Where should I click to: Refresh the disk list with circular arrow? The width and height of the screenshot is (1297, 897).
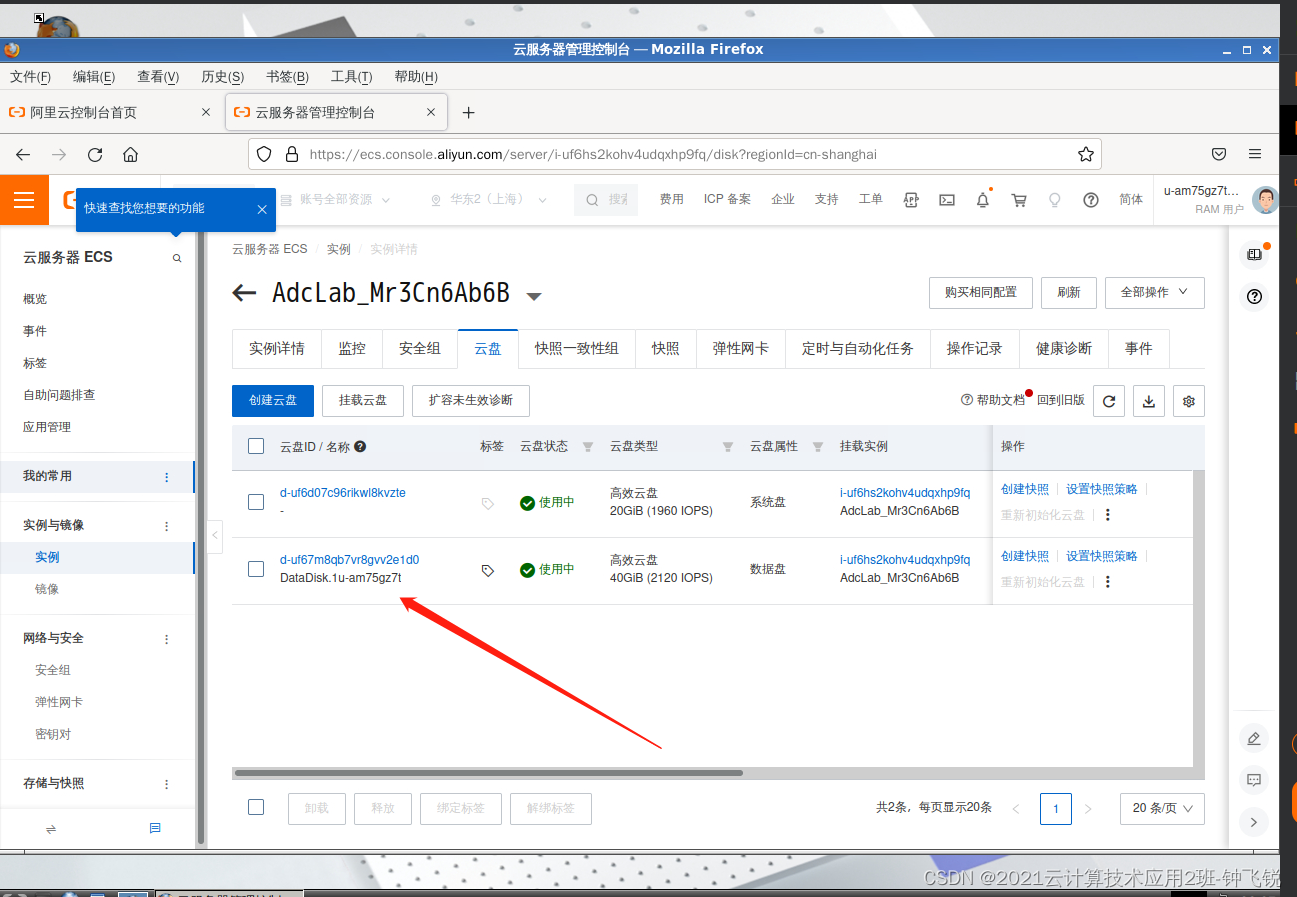1109,401
